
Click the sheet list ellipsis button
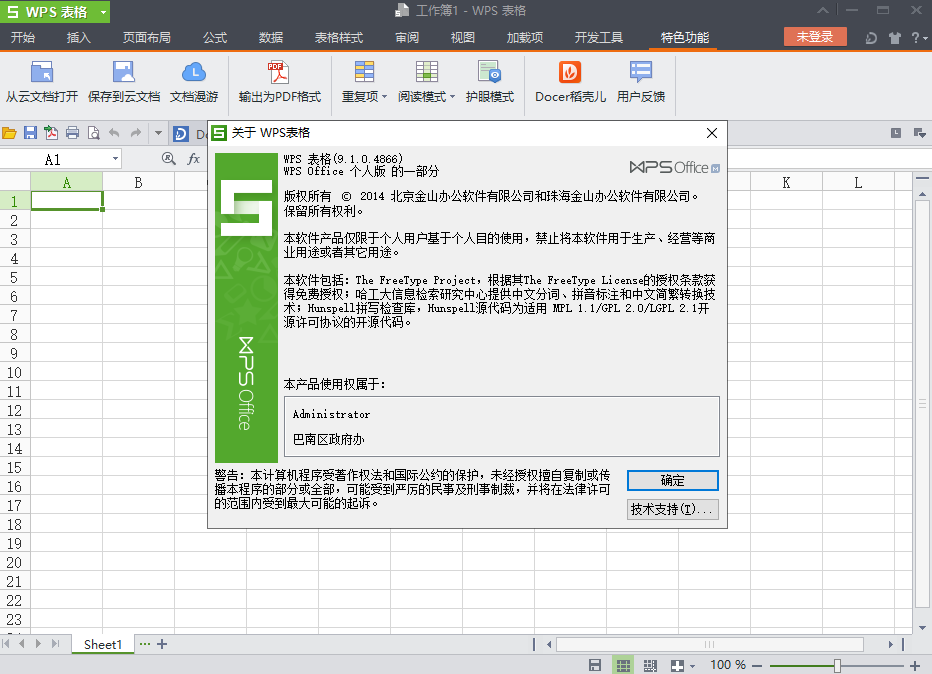click(x=144, y=644)
